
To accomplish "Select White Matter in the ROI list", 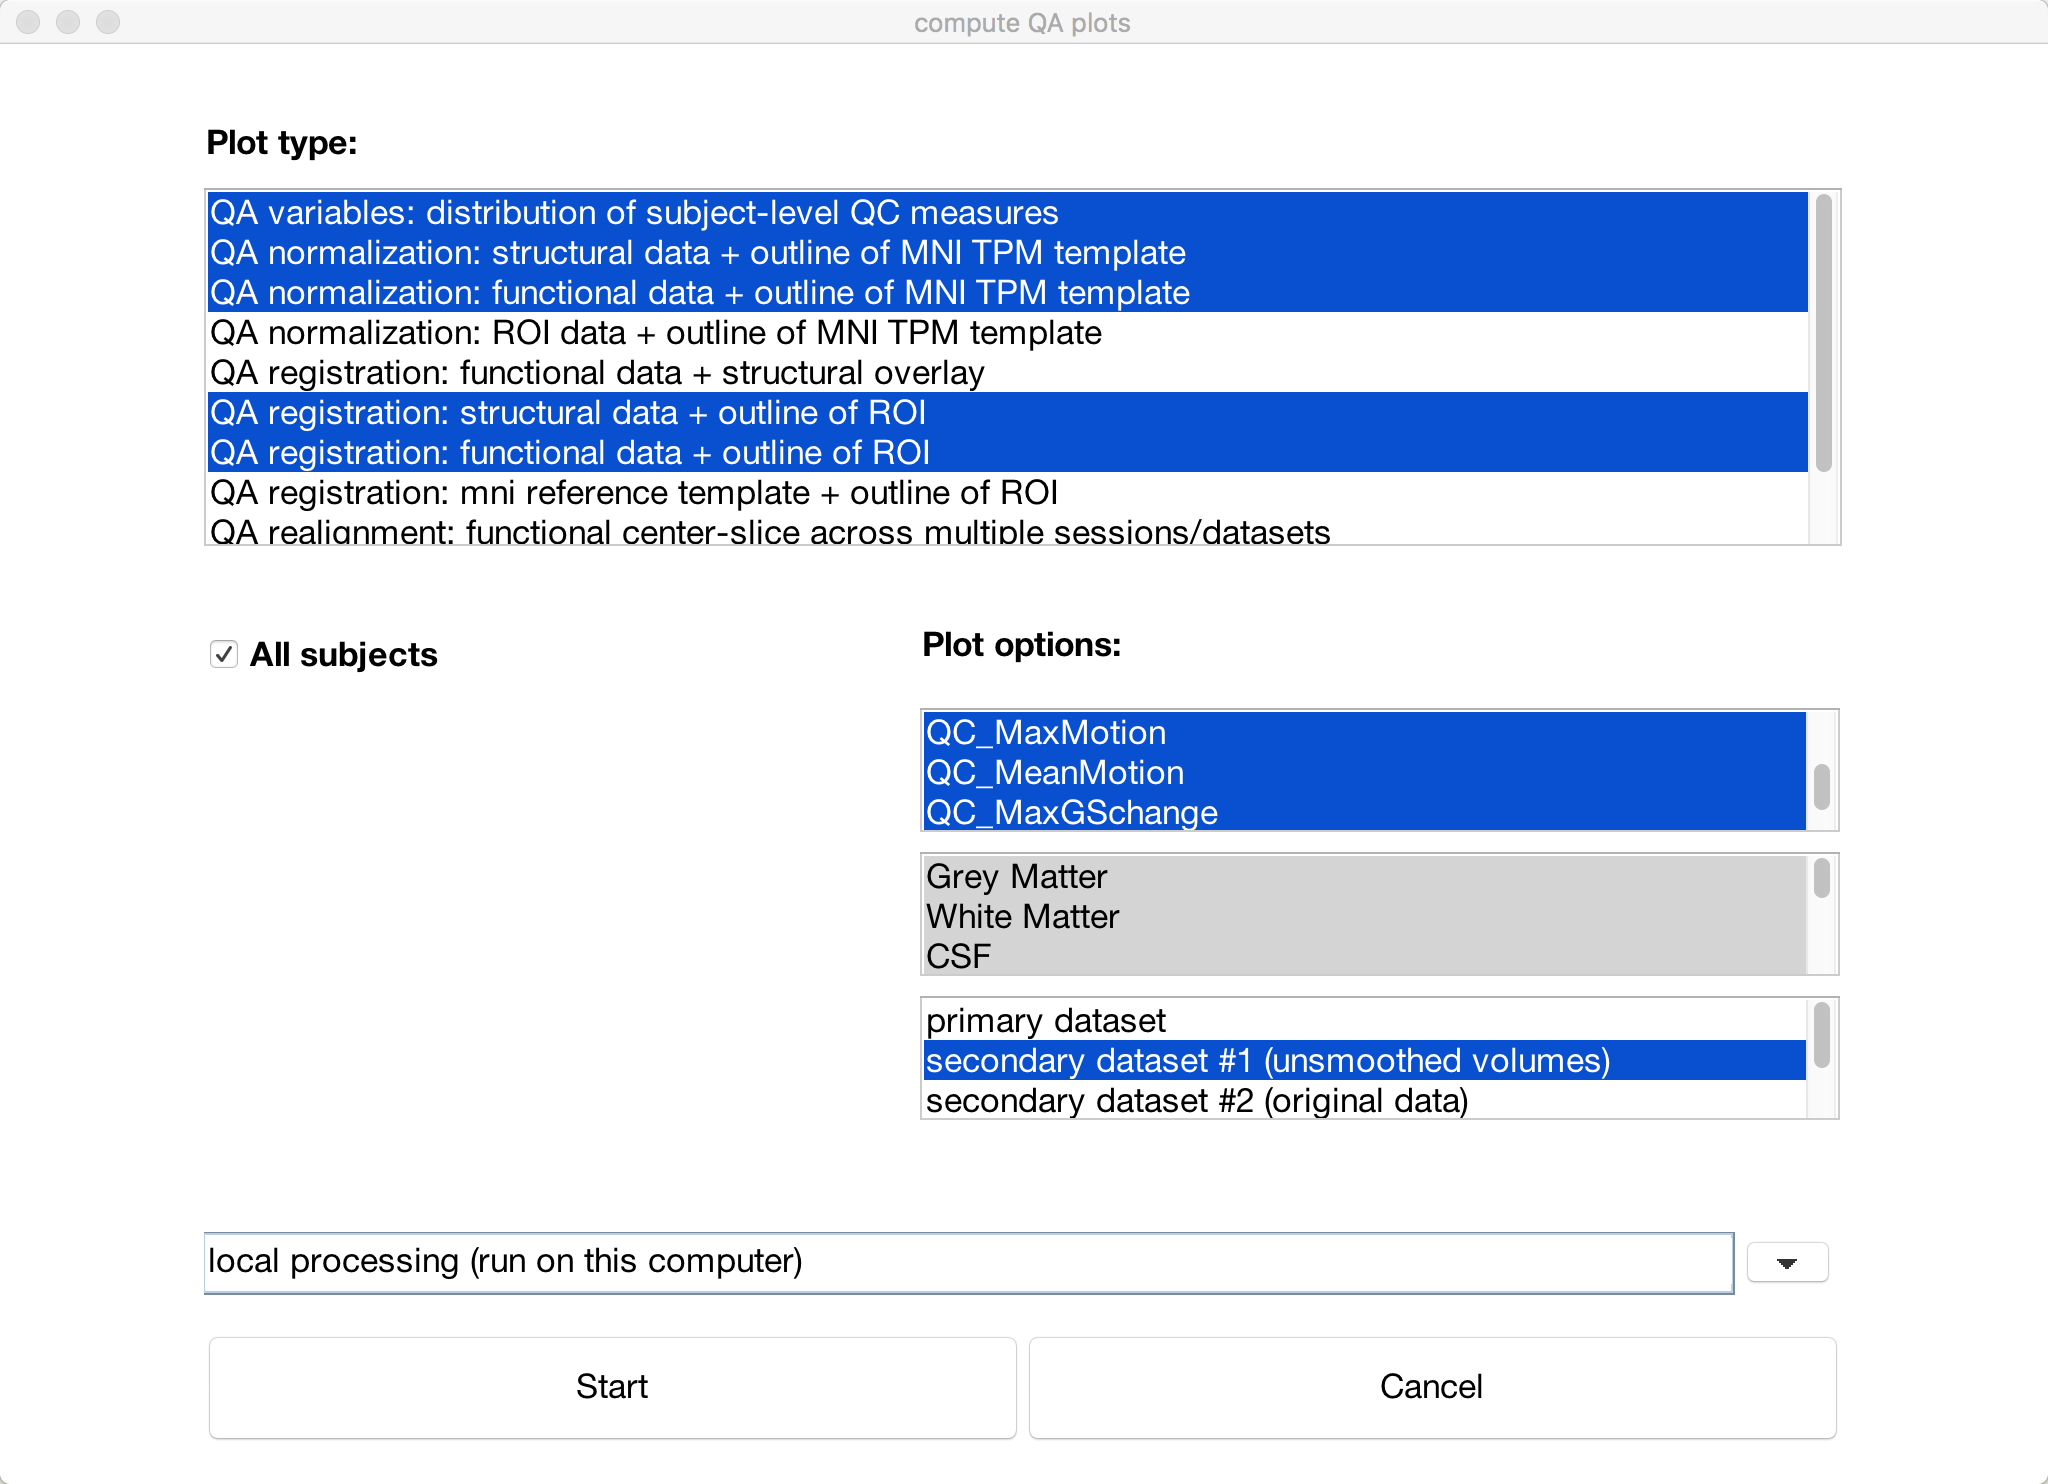I will tap(1365, 916).
